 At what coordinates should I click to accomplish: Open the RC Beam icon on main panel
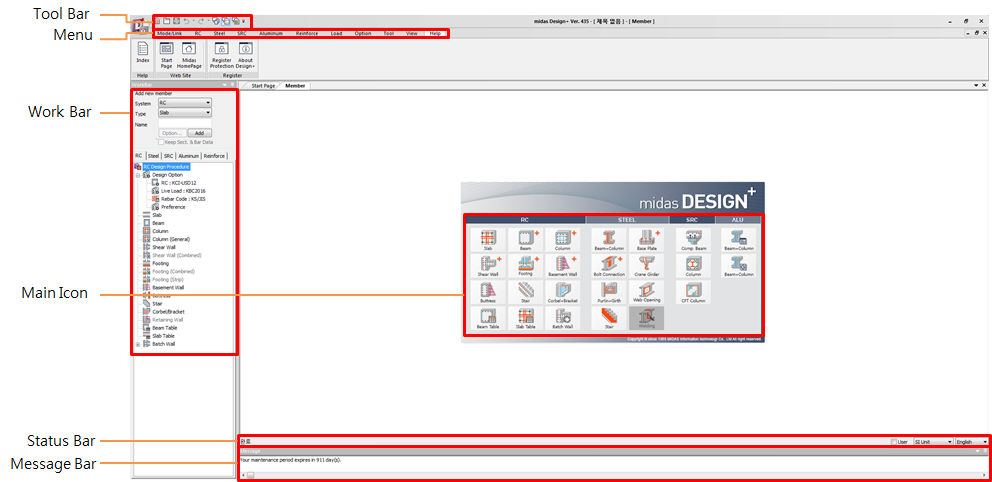click(x=525, y=240)
